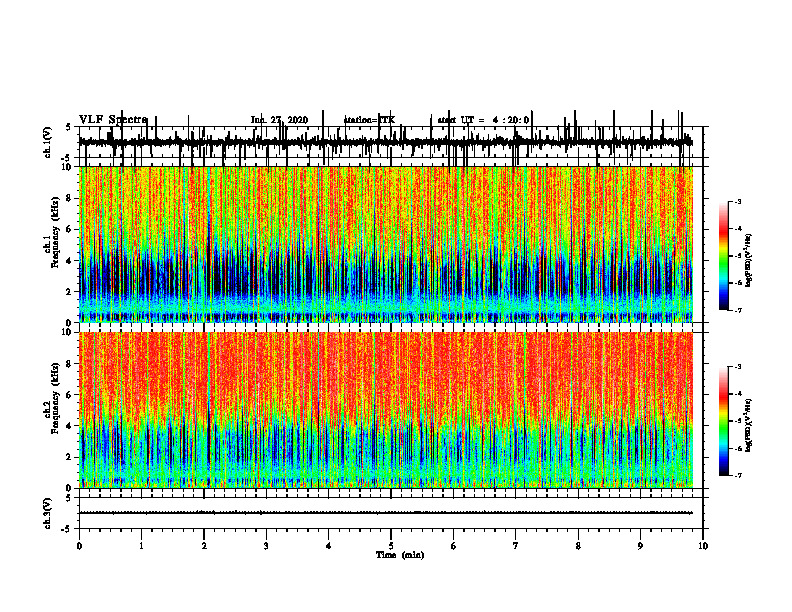
Task: Click the "7" tick on Time axis
Action: pos(516,546)
